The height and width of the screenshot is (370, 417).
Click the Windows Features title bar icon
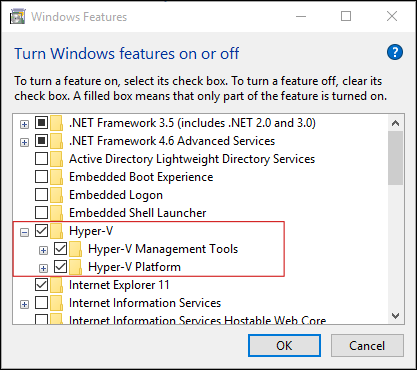(x=17, y=17)
